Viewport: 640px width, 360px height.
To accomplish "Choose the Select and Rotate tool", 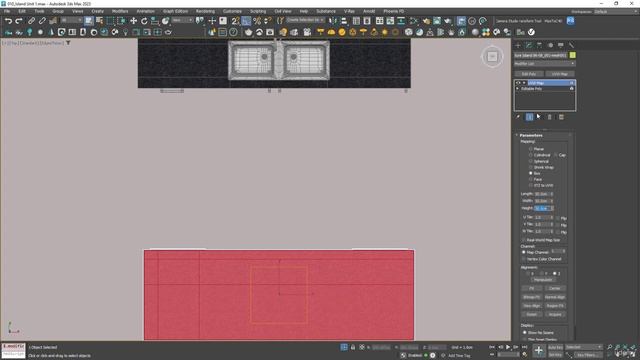I will [144, 21].
